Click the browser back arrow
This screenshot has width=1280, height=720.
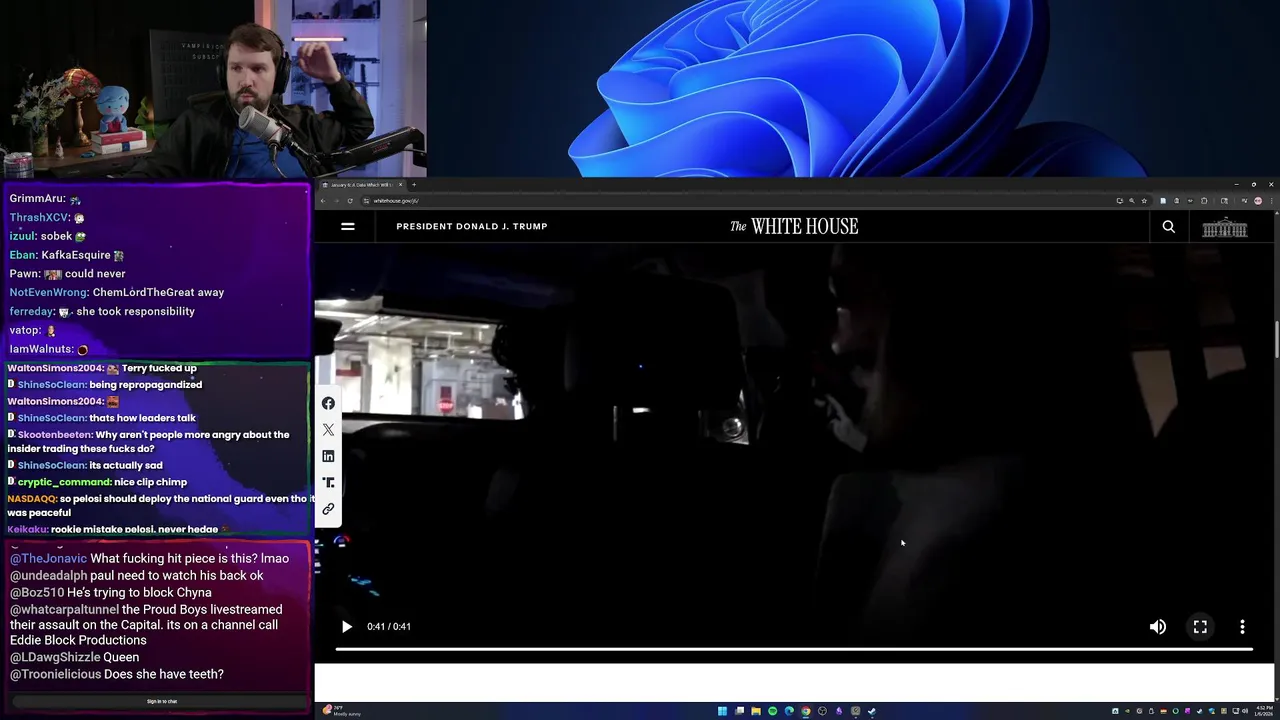[323, 201]
